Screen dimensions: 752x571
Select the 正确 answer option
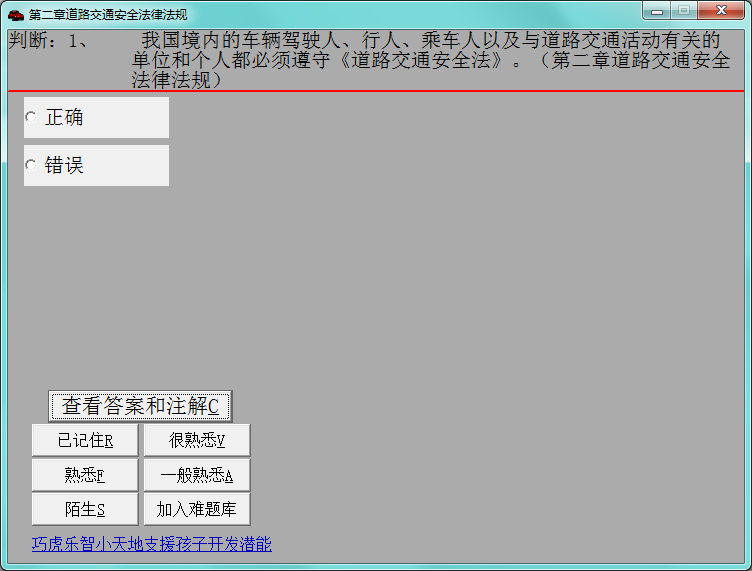[x=96, y=117]
